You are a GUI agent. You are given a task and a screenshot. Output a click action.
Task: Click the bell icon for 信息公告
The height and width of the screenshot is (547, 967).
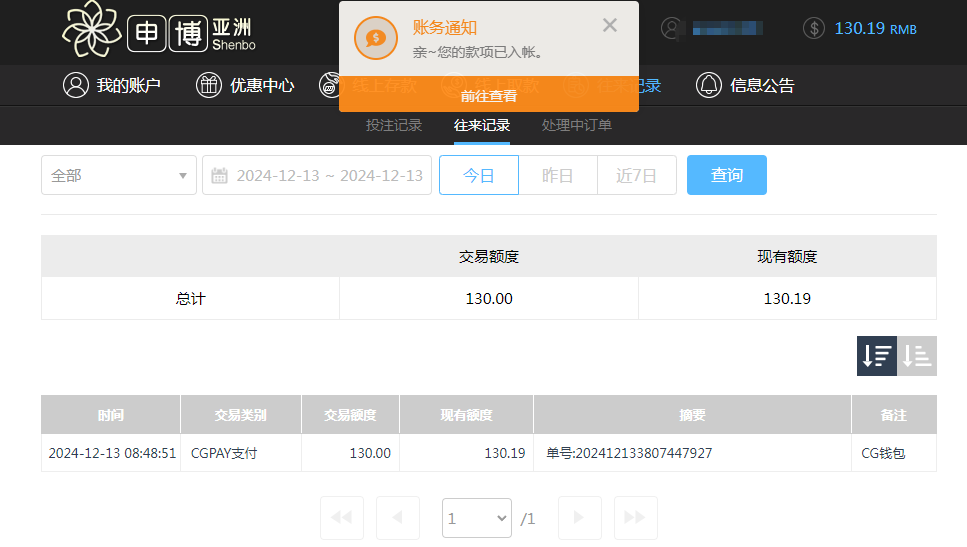tap(708, 86)
